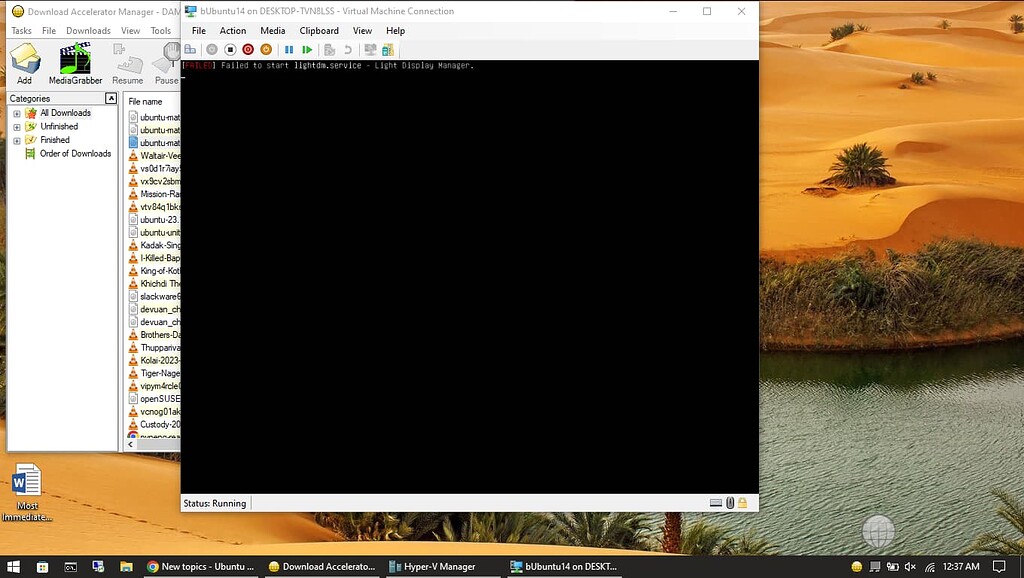Open Hyper-V Manager from the taskbar

pos(436,566)
